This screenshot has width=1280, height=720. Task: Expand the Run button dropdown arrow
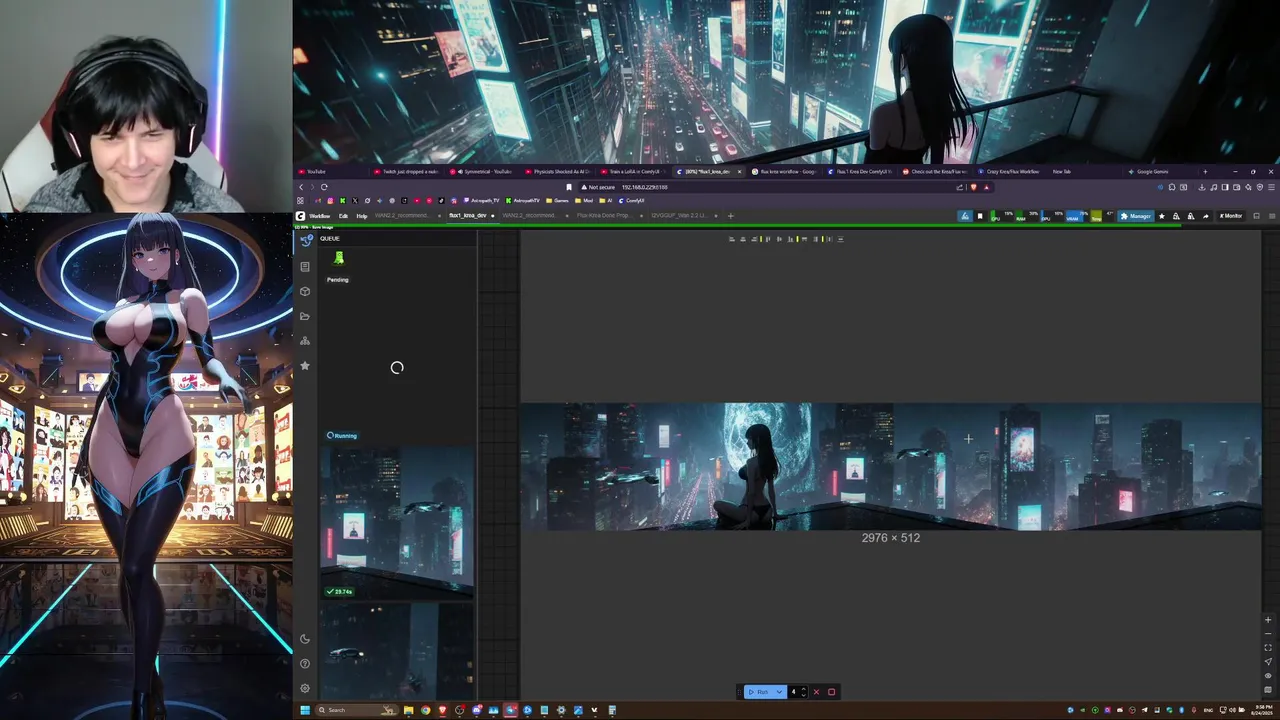point(779,692)
